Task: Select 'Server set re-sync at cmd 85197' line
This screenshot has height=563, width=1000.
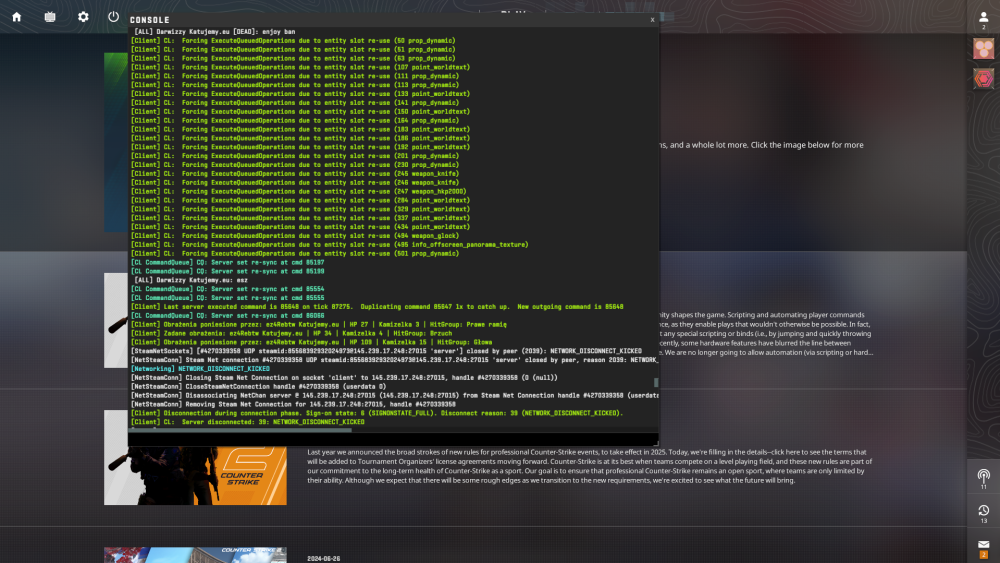Action: 228,263
